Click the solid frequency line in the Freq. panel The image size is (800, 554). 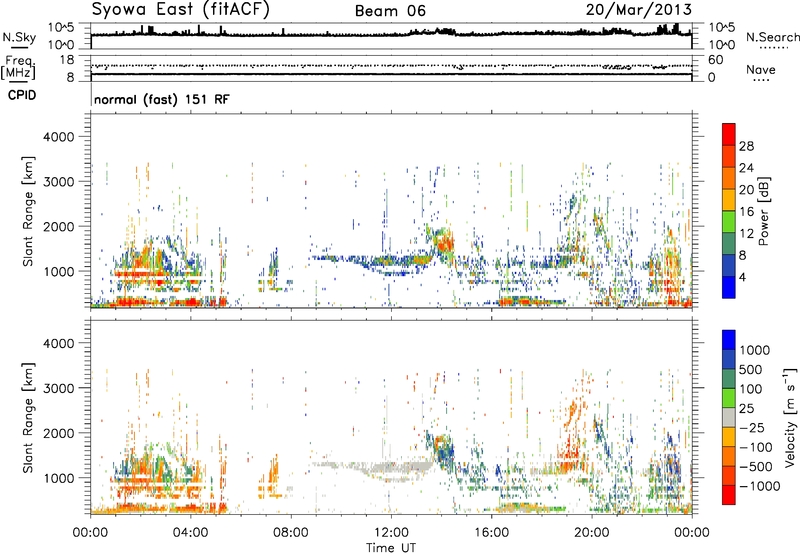(x=391, y=74)
